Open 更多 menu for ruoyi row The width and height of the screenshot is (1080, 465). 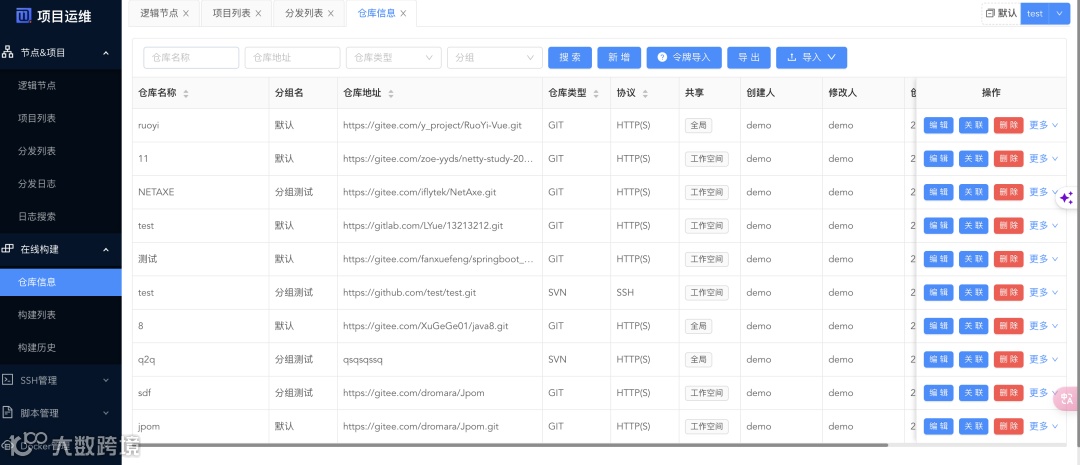pos(1043,125)
